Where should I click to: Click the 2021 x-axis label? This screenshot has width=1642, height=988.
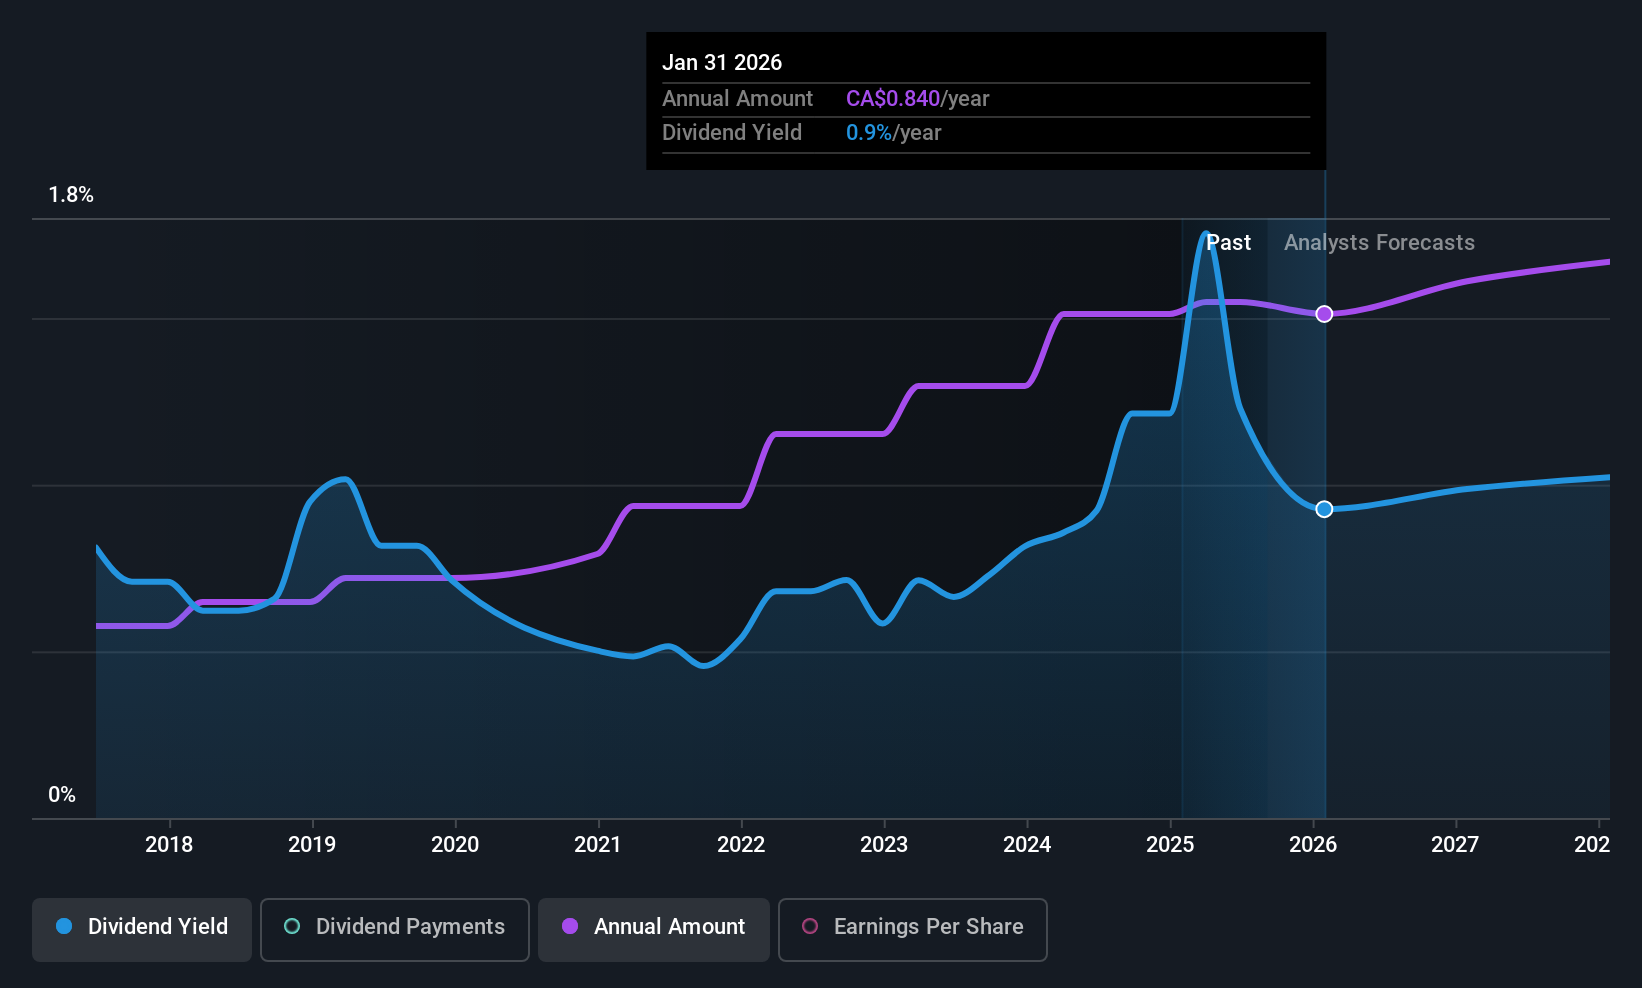point(598,845)
